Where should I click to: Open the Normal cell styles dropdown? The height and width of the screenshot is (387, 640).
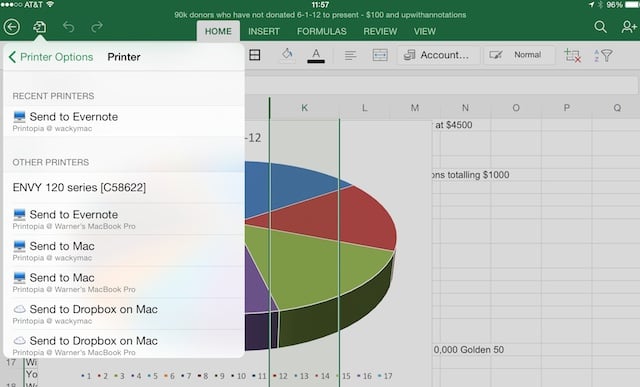(519, 55)
